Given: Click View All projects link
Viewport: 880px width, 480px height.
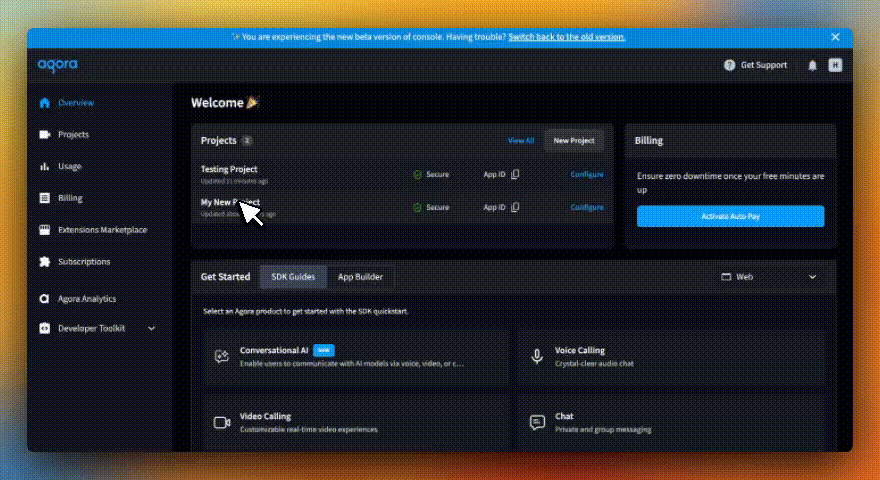Looking at the screenshot, I should click(521, 141).
